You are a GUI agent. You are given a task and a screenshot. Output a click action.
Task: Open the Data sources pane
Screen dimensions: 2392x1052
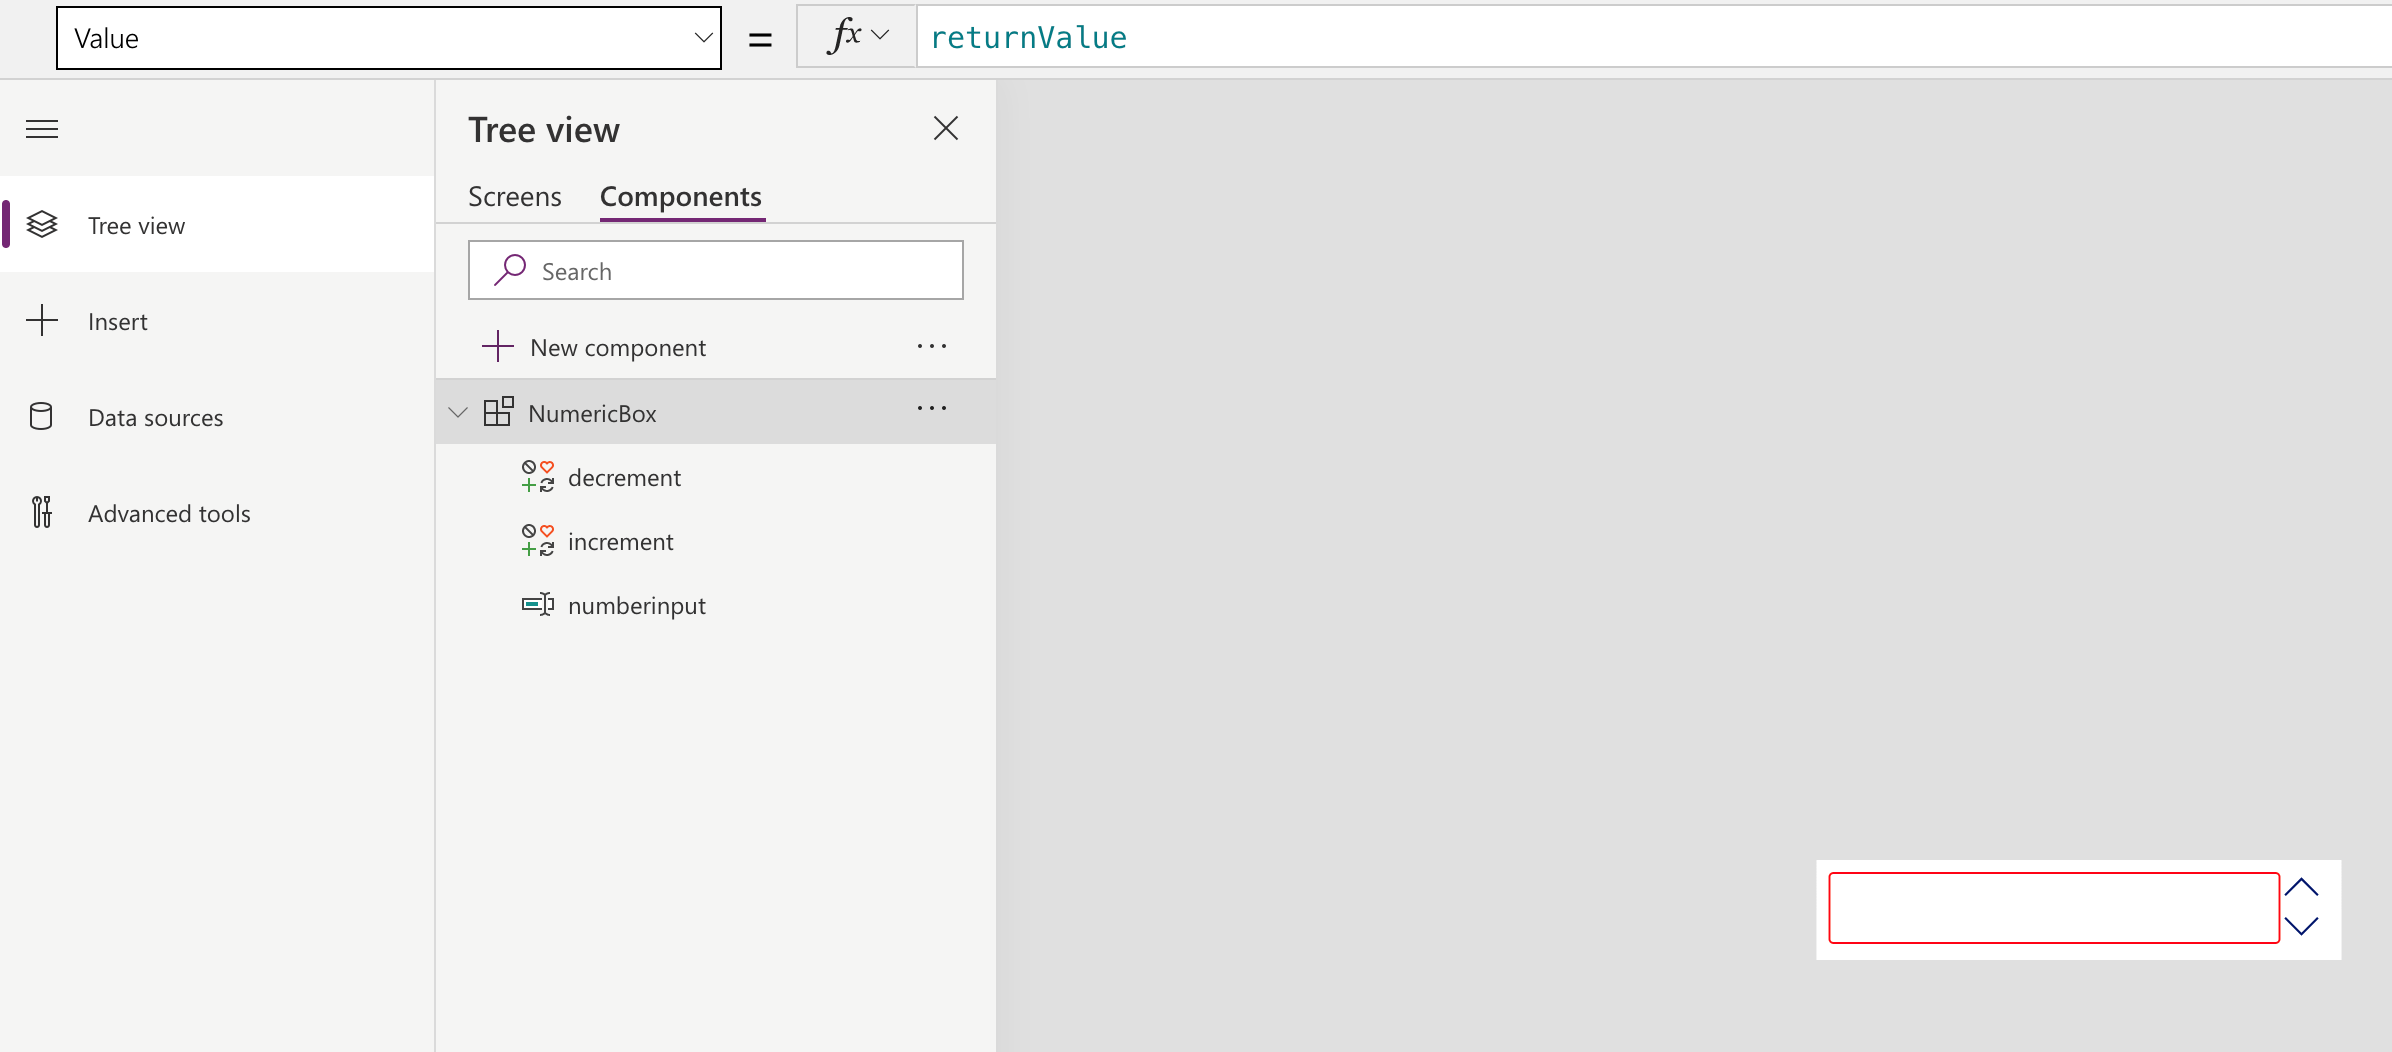[x=217, y=417]
